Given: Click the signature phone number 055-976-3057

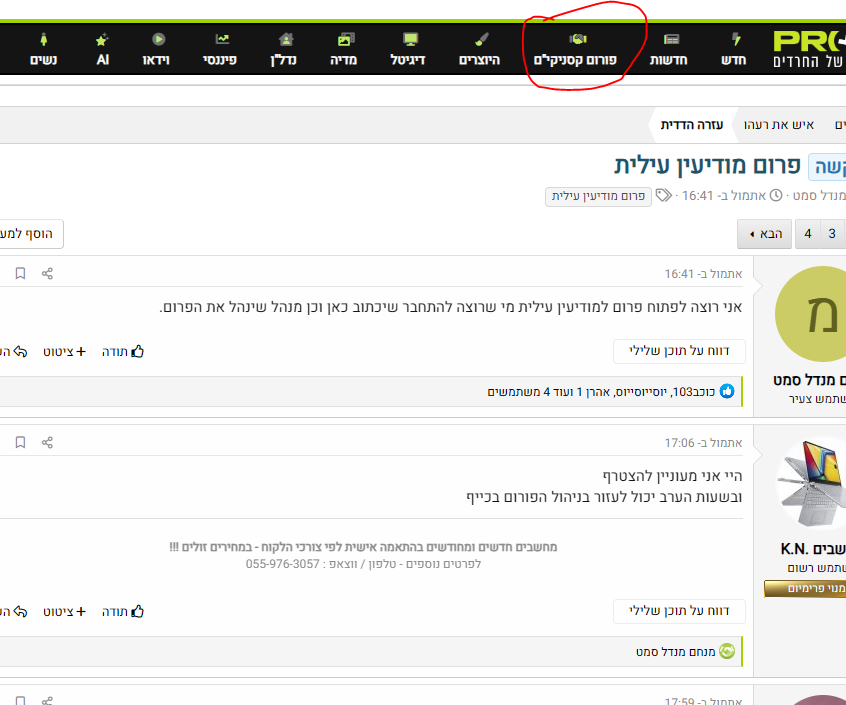Looking at the screenshot, I should [283, 564].
